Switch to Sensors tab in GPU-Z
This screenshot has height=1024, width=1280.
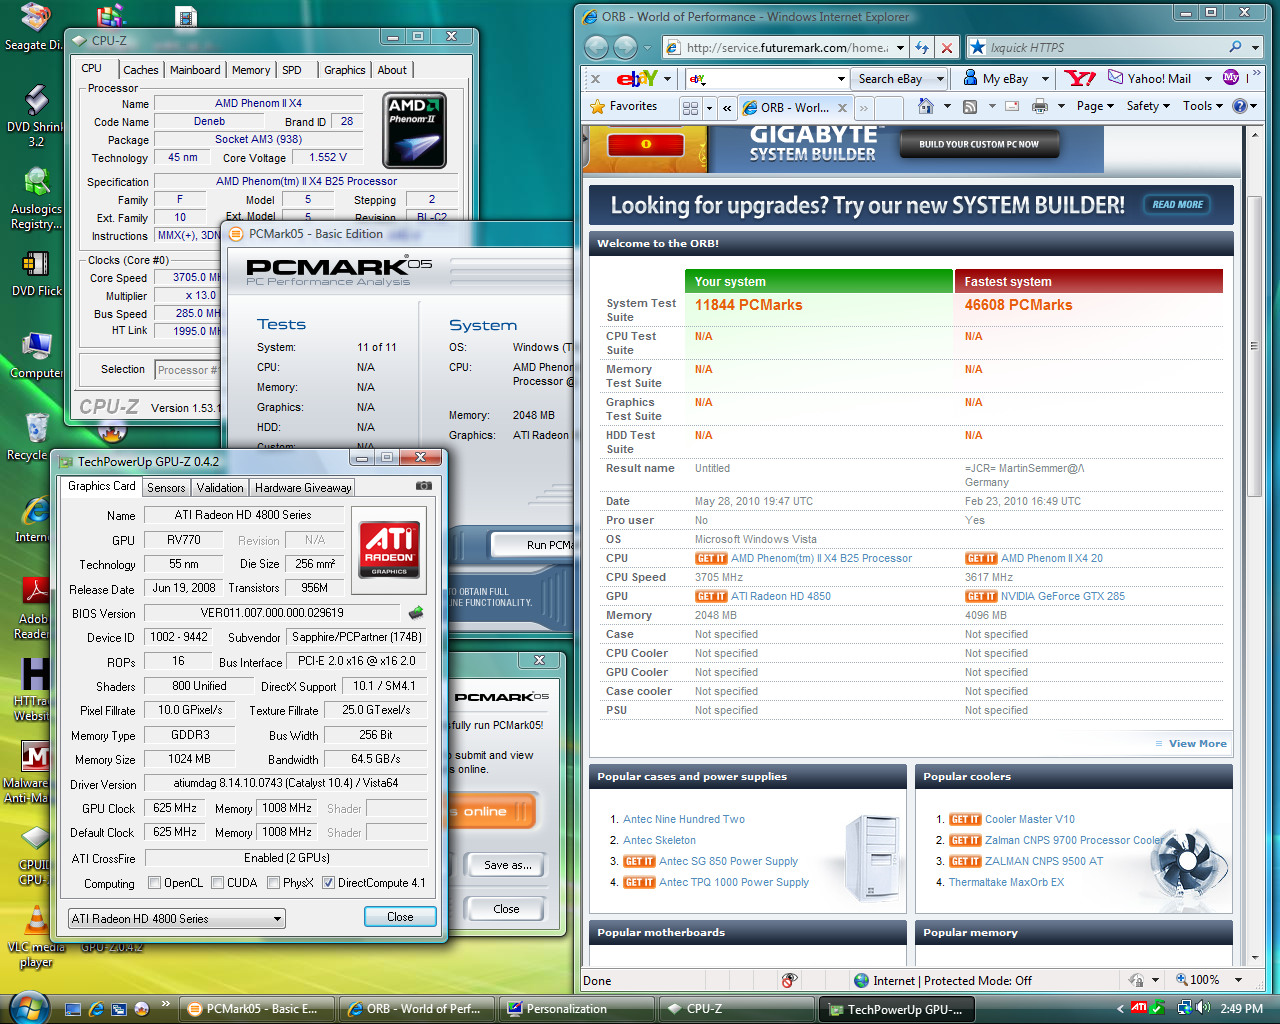(166, 488)
